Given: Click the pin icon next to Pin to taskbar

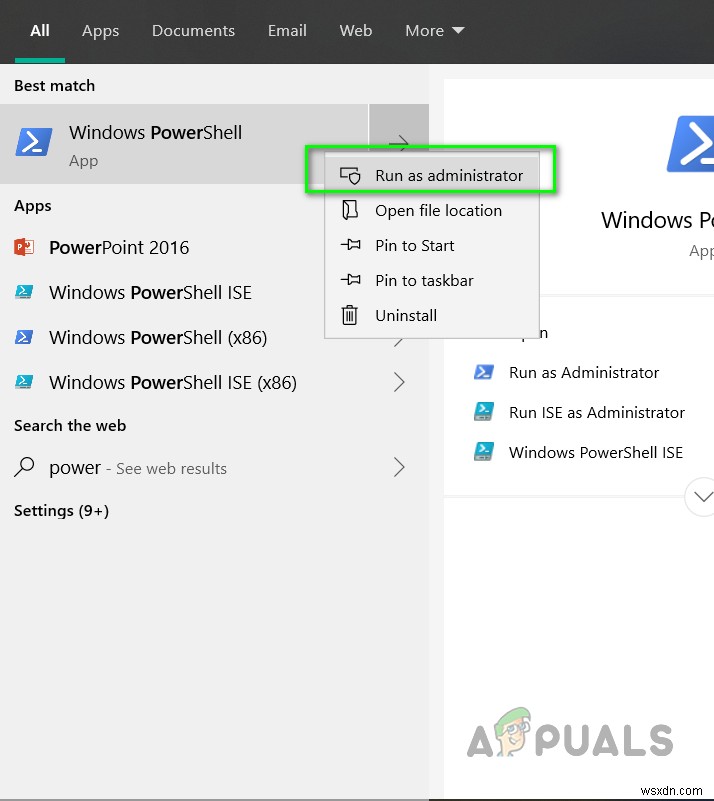Looking at the screenshot, I should pyautogui.click(x=350, y=279).
